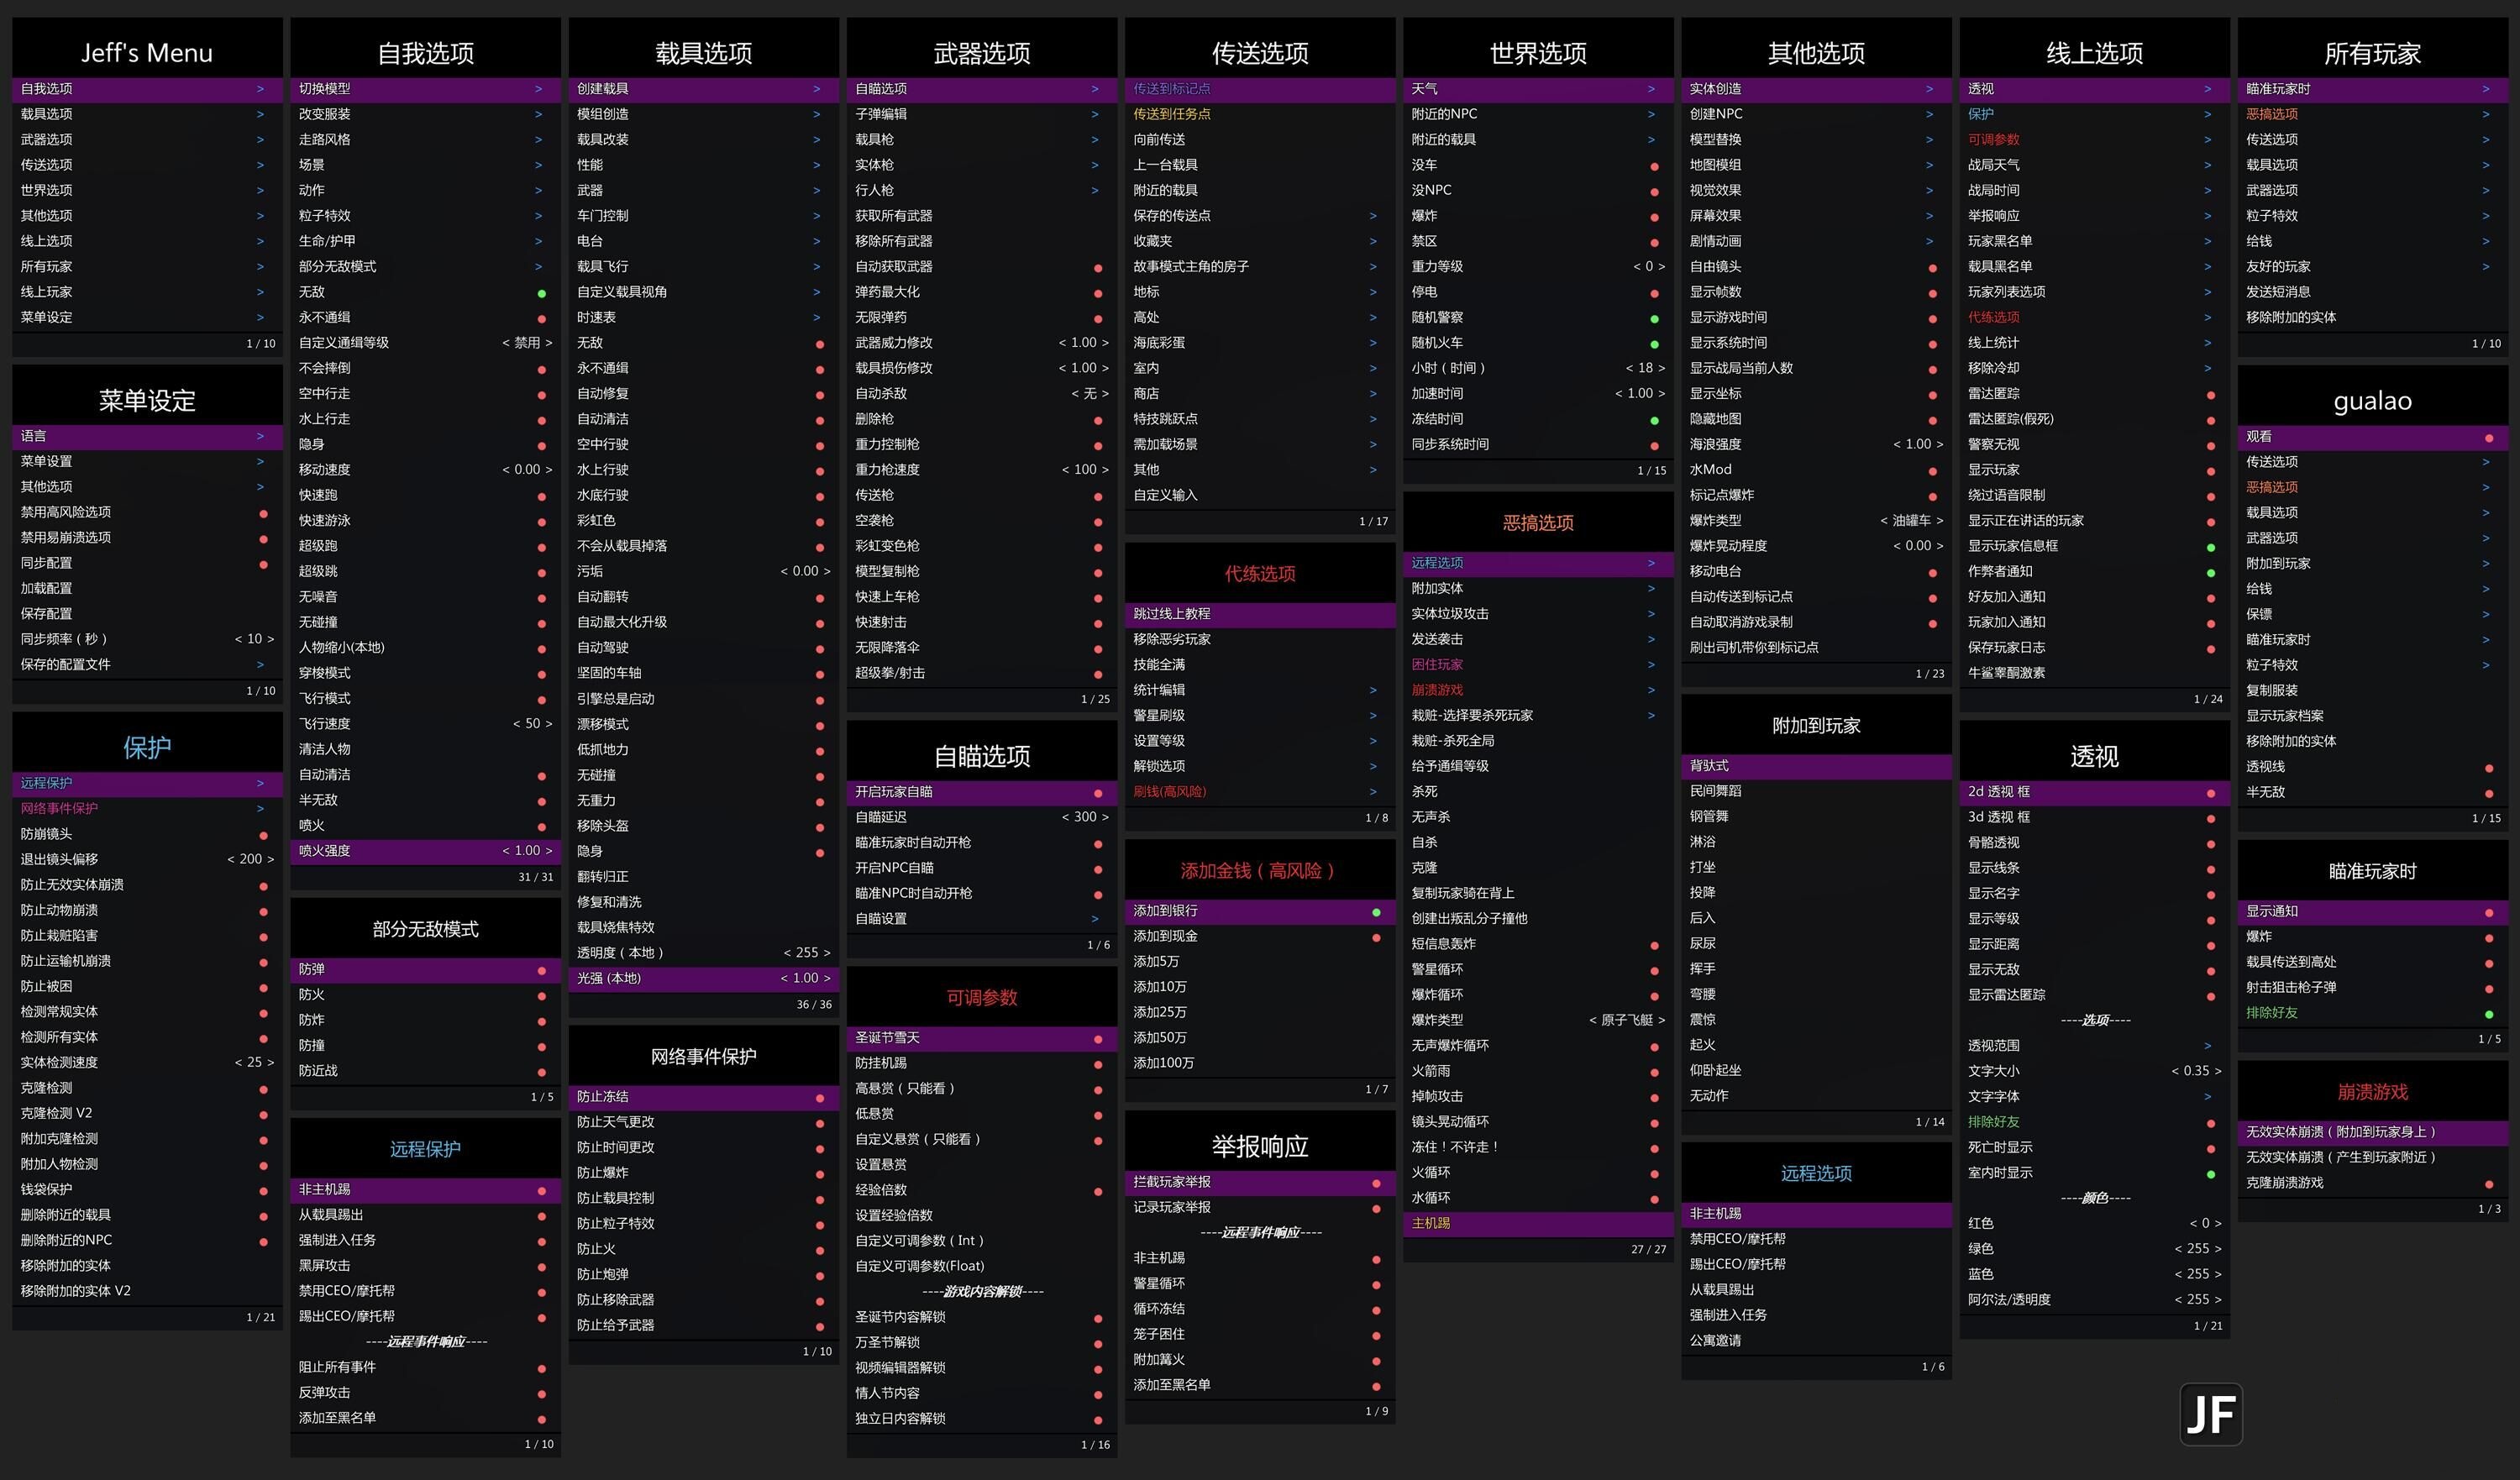Open 创建载具 in 载具选项
This screenshot has height=1480, width=2520.
pyautogui.click(x=703, y=89)
